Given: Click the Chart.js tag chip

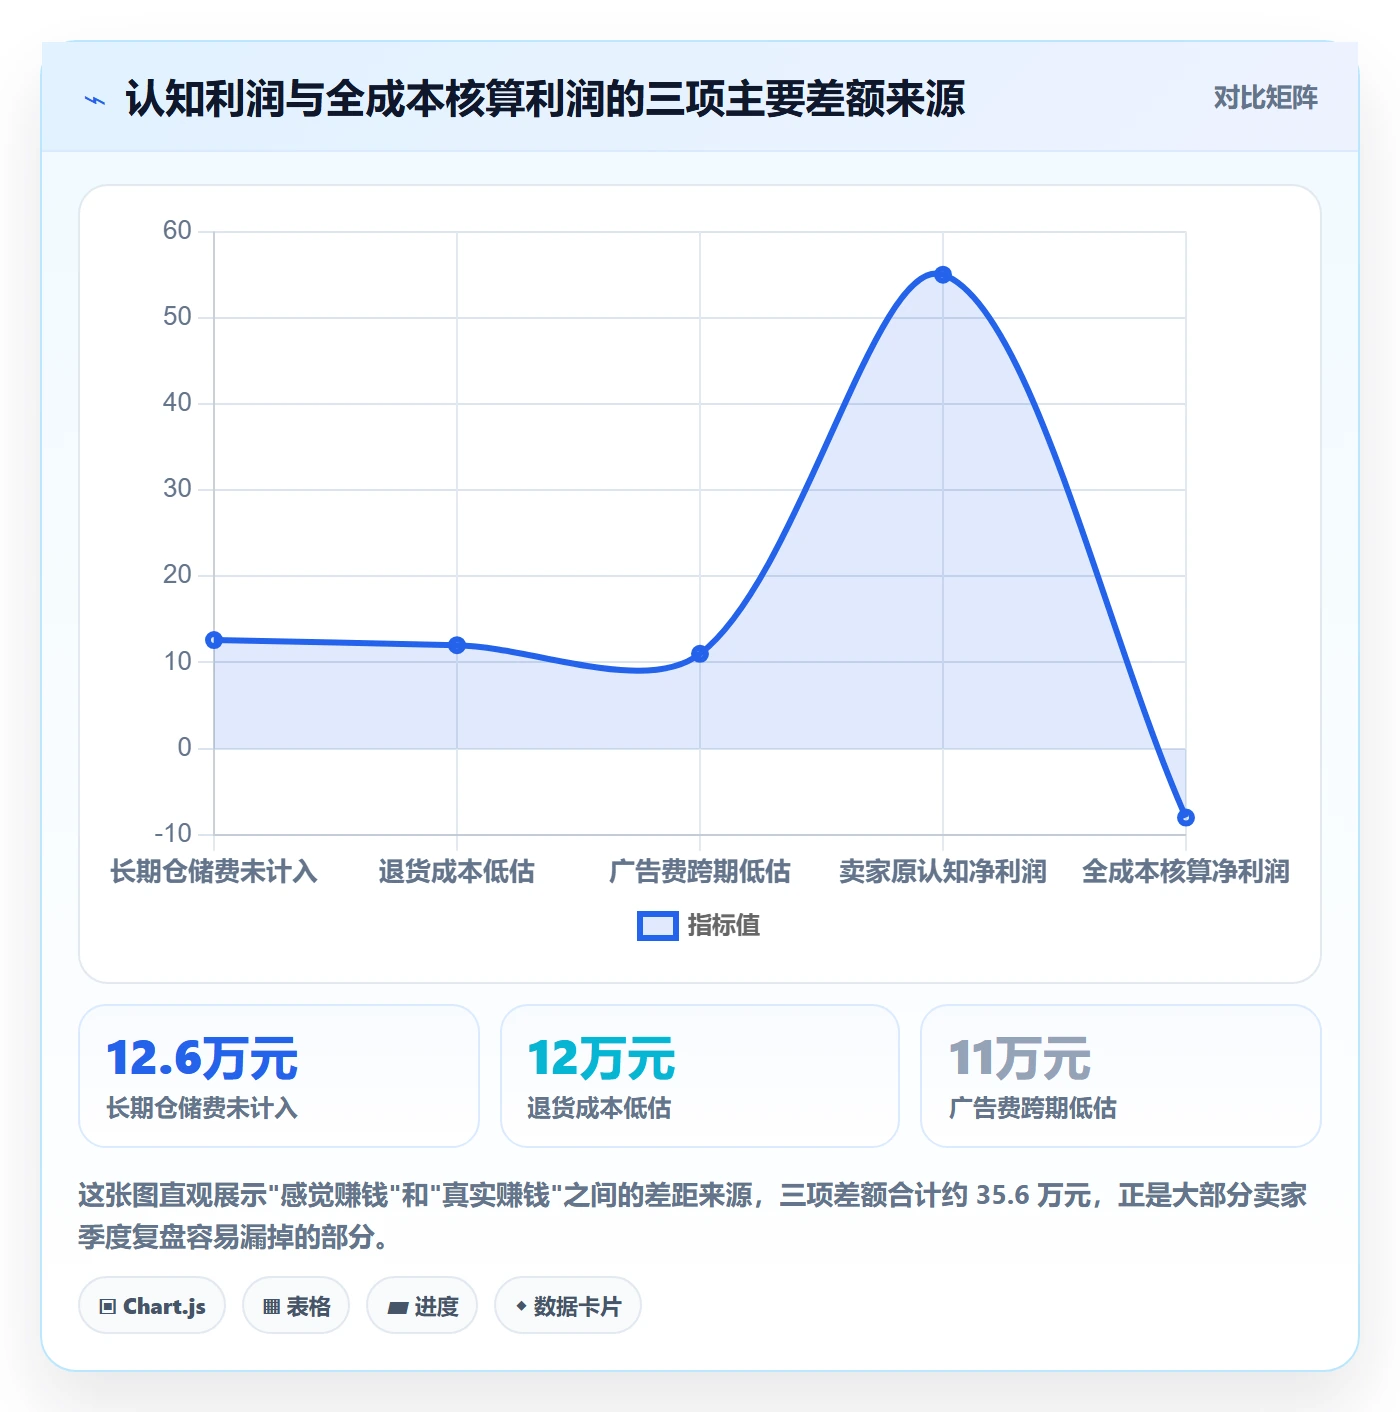Looking at the screenshot, I should pyautogui.click(x=152, y=1306).
